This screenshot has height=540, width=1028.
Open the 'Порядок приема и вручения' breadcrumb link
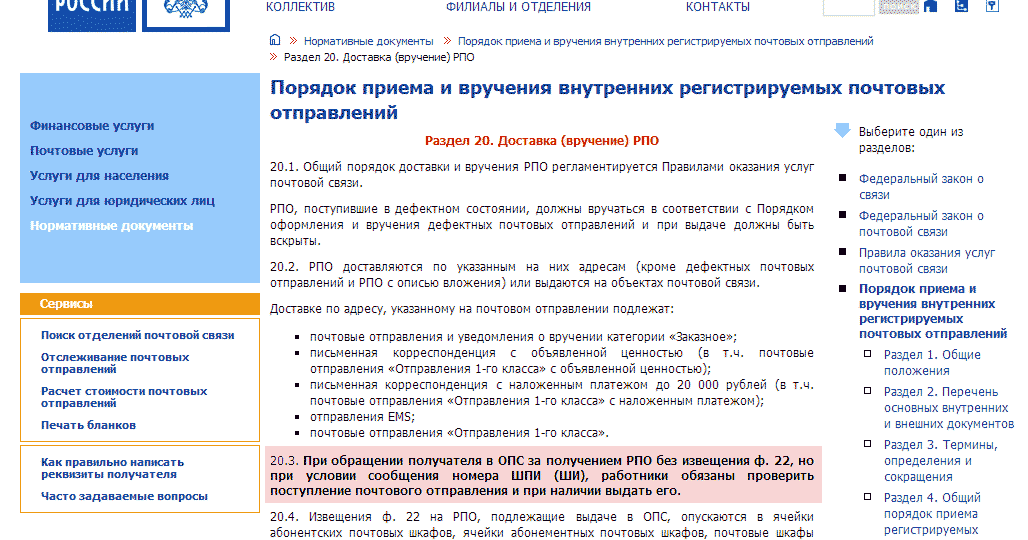click(x=665, y=41)
